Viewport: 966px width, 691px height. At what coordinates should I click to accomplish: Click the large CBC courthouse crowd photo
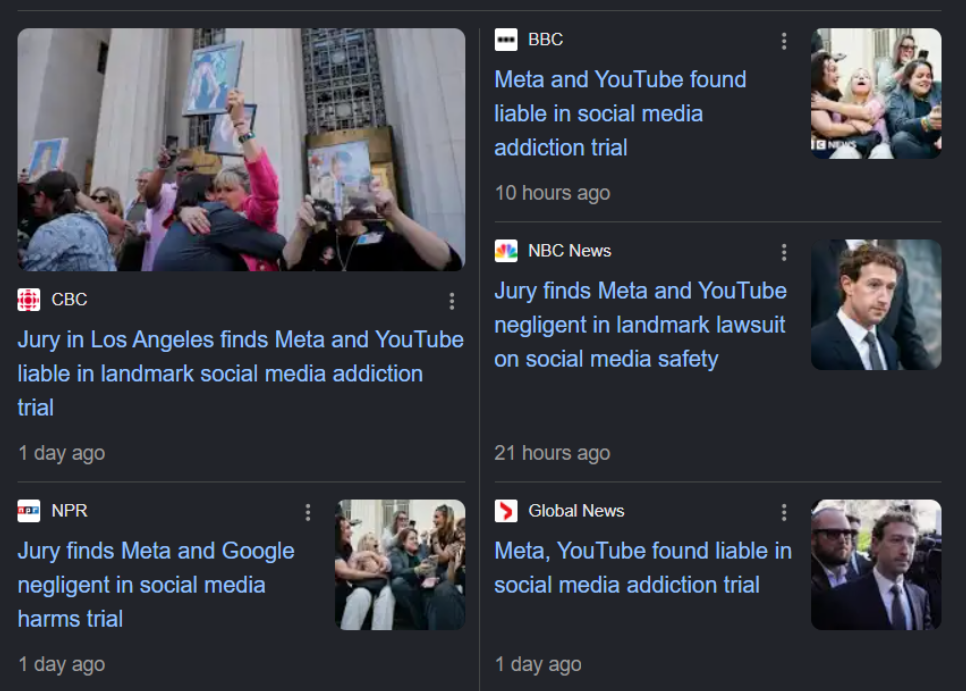coord(242,150)
